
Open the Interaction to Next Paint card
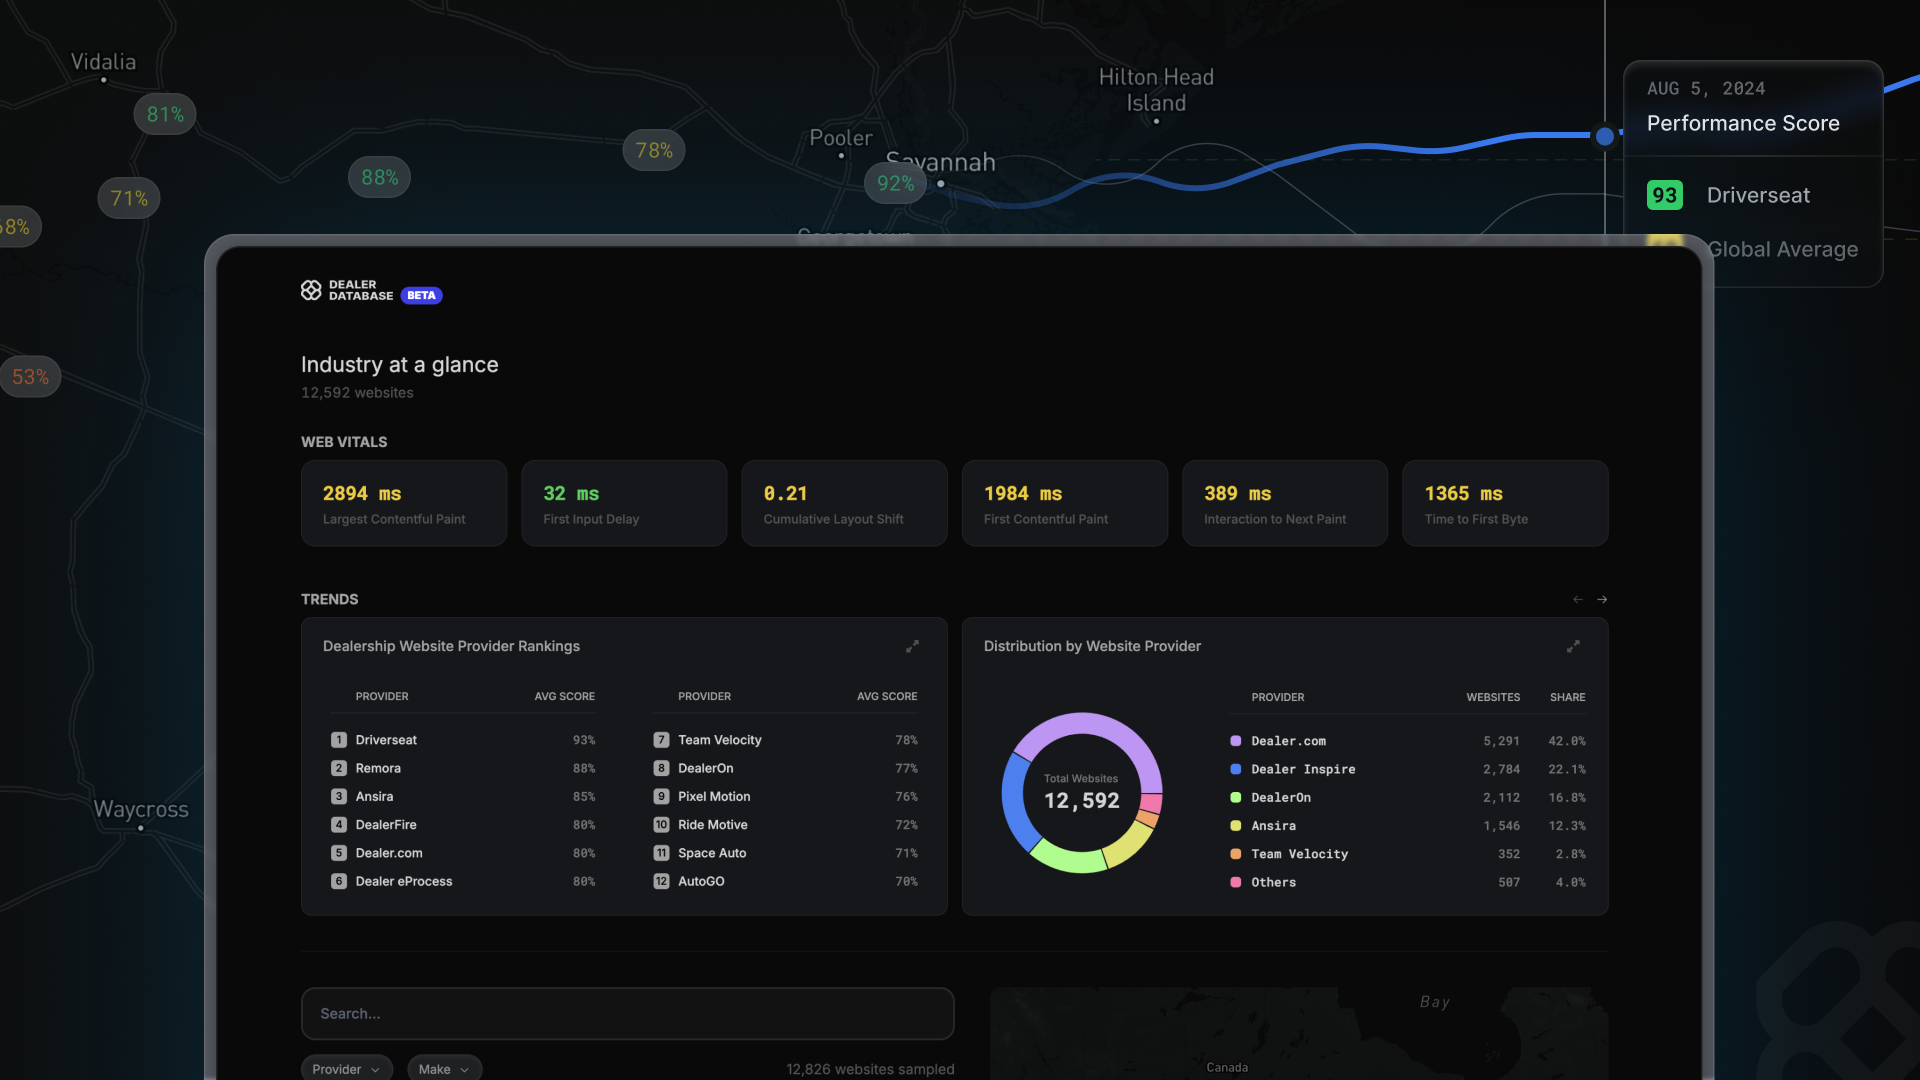1285,503
